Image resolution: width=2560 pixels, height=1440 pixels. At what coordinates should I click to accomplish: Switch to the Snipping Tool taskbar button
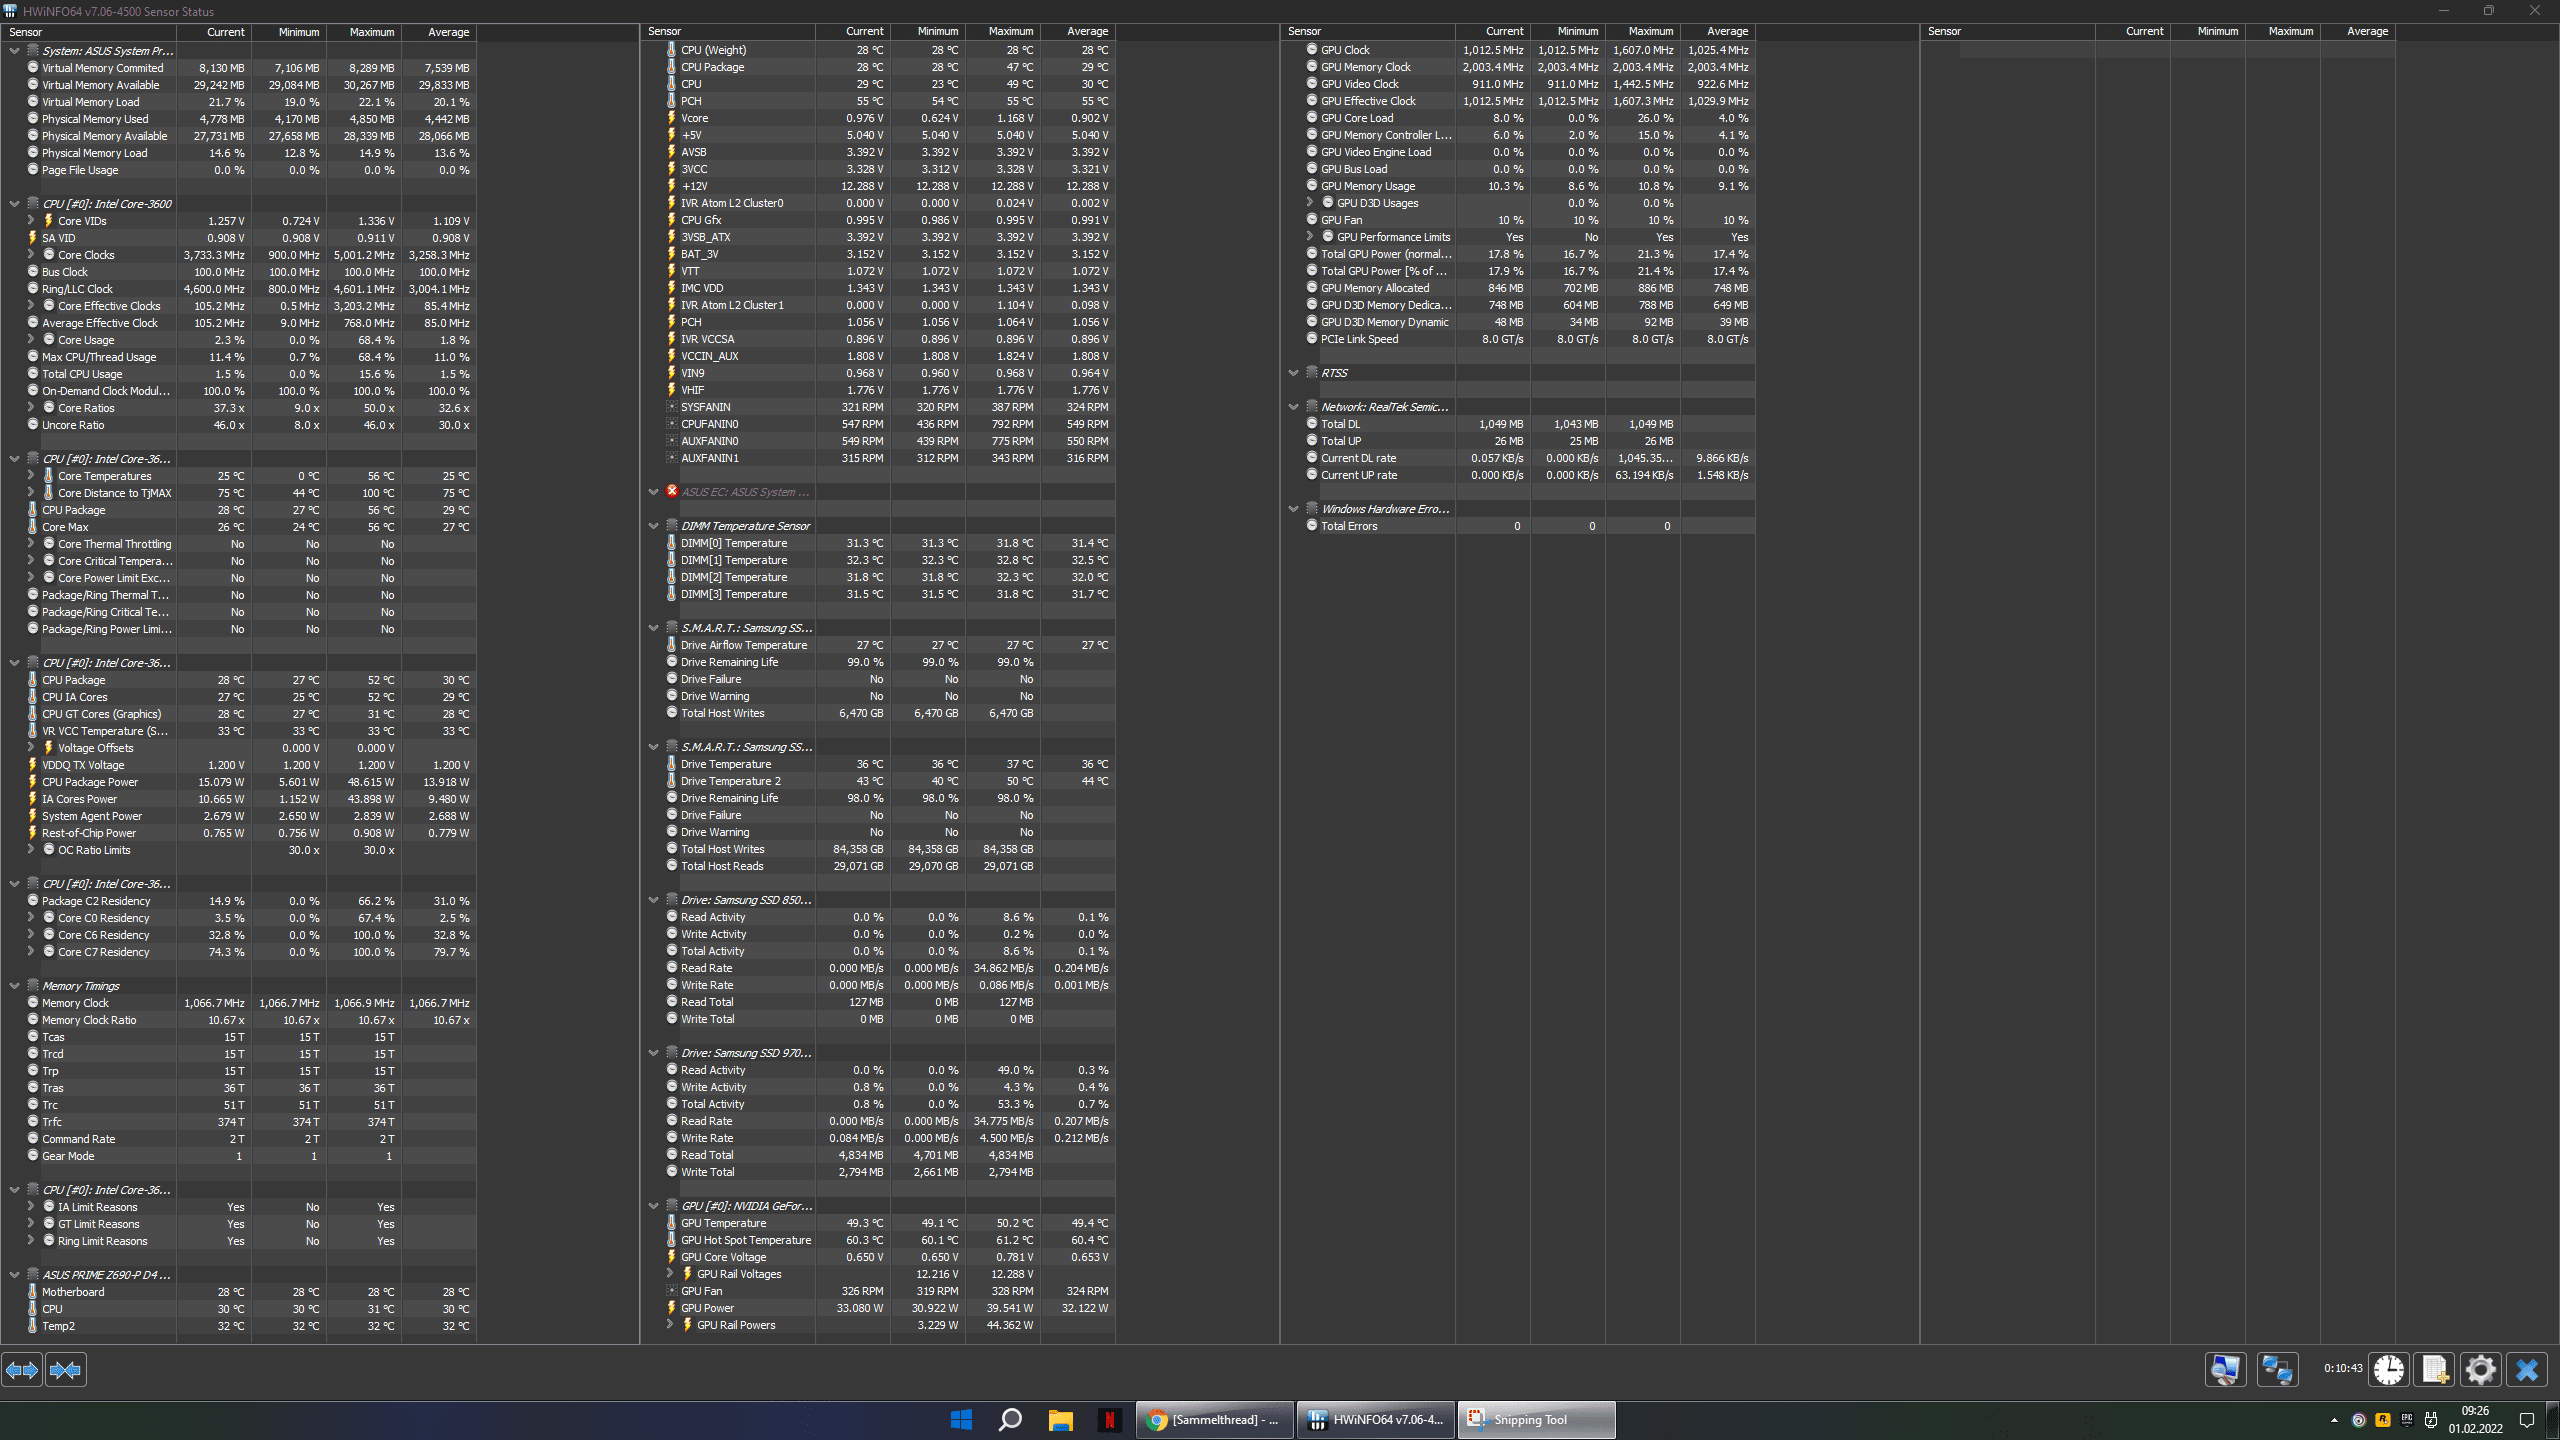pyautogui.click(x=1536, y=1420)
